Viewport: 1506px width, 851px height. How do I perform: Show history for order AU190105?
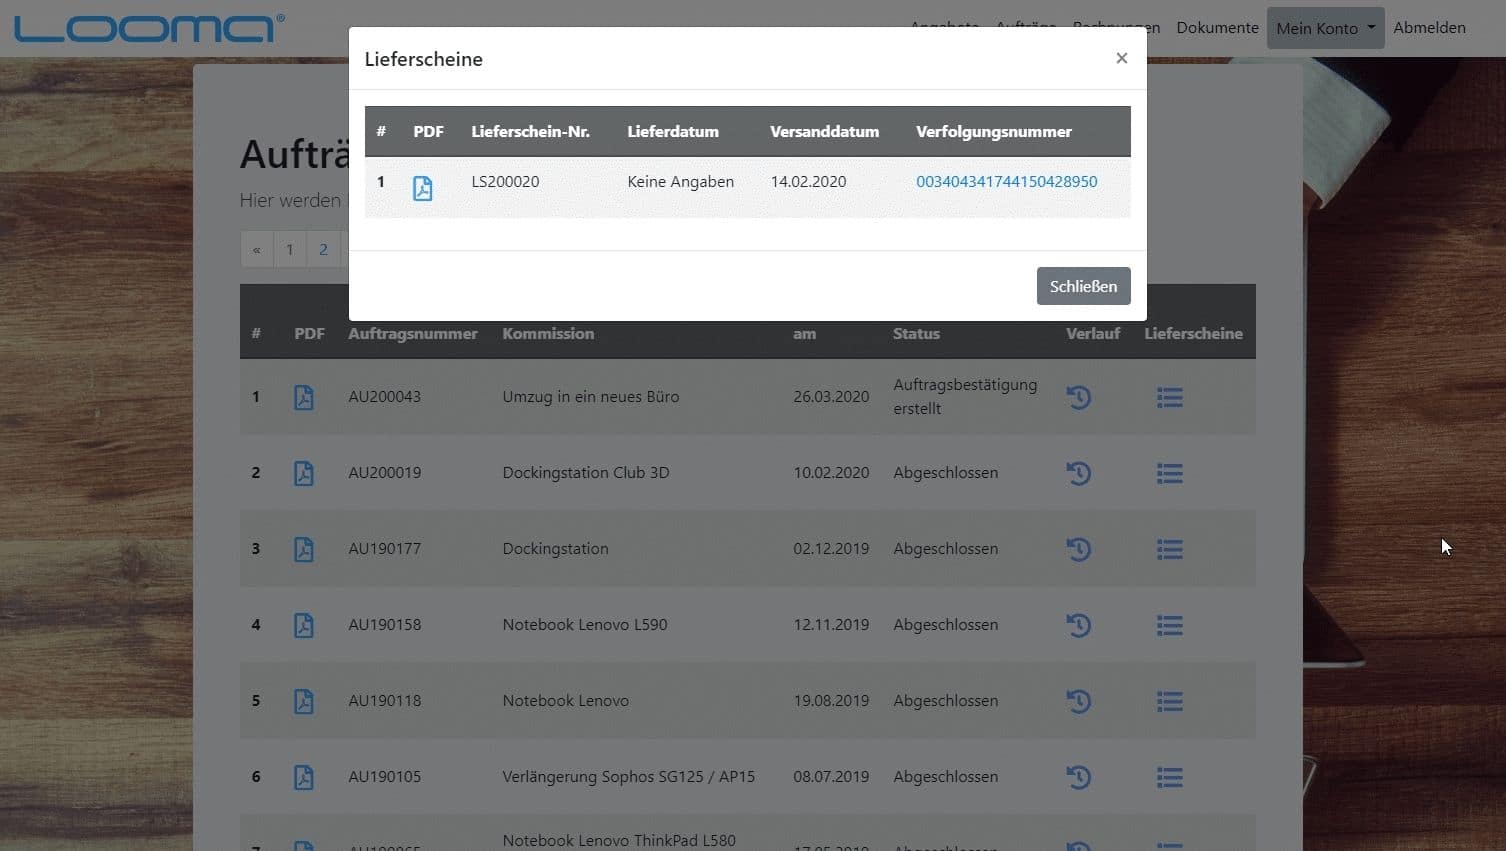coord(1078,777)
